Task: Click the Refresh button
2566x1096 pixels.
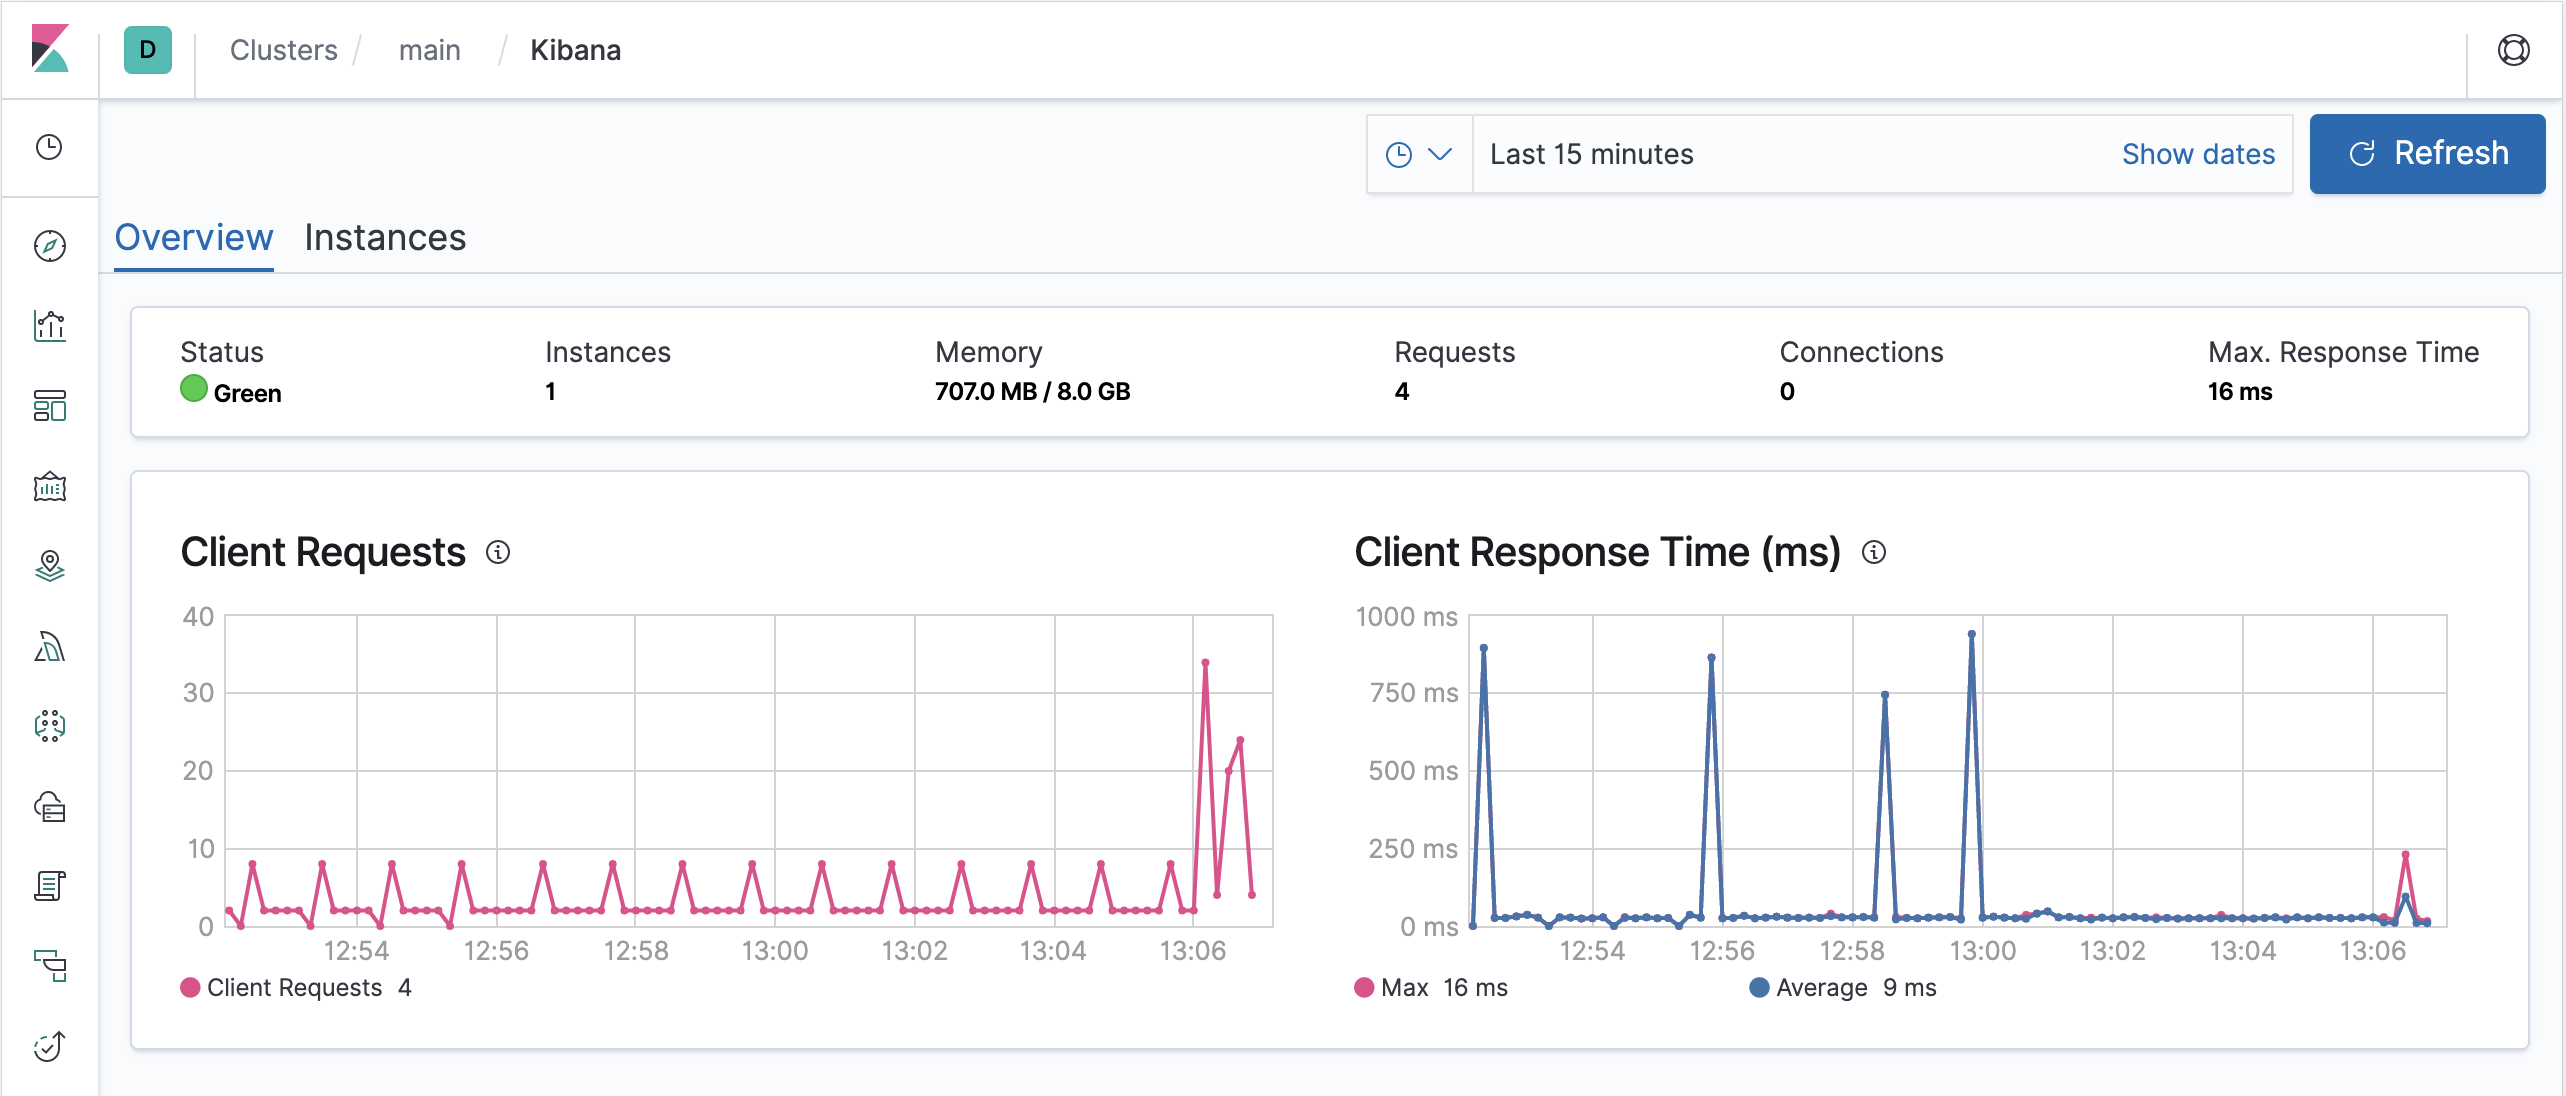Action: [x=2427, y=153]
